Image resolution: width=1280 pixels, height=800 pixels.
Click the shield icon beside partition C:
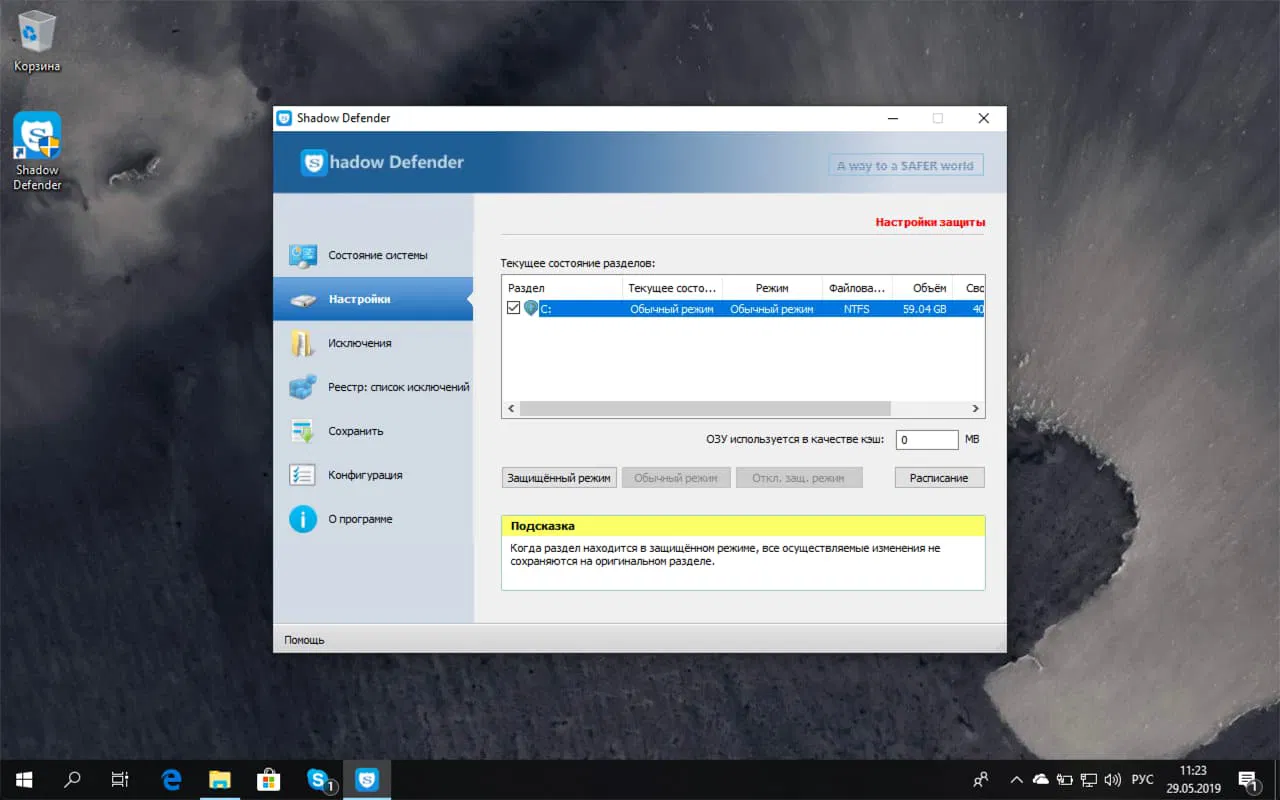click(x=530, y=309)
